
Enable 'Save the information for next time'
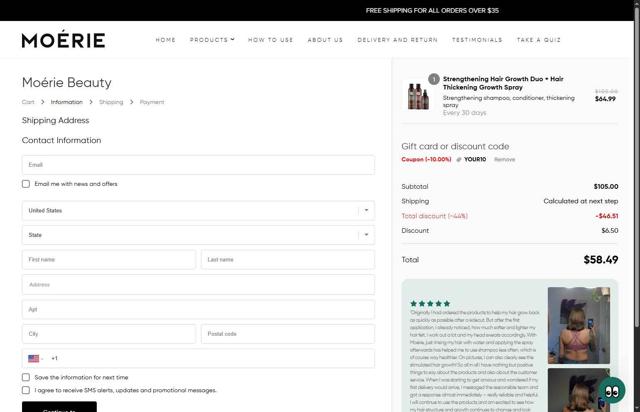tap(26, 377)
